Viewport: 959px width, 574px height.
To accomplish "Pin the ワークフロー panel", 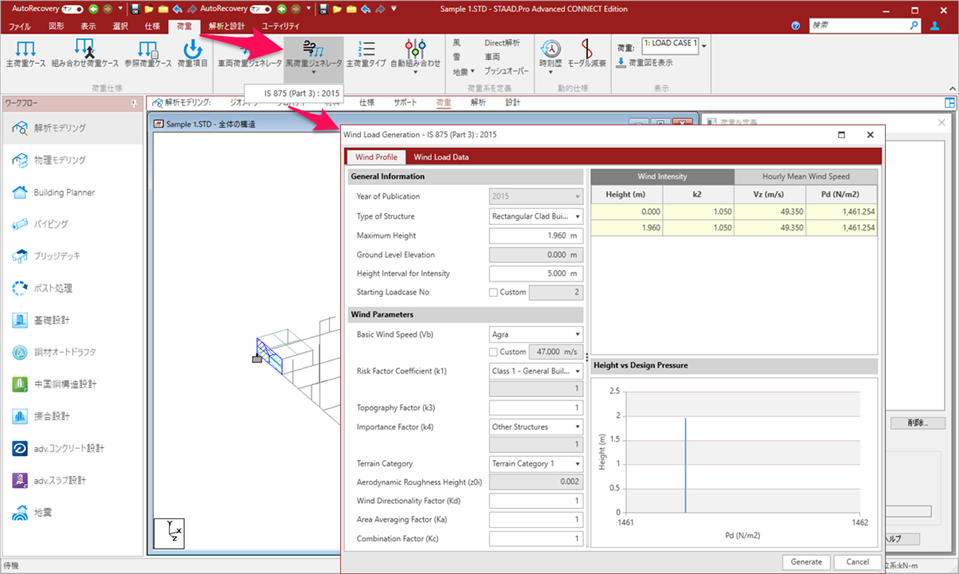I will 133,103.
